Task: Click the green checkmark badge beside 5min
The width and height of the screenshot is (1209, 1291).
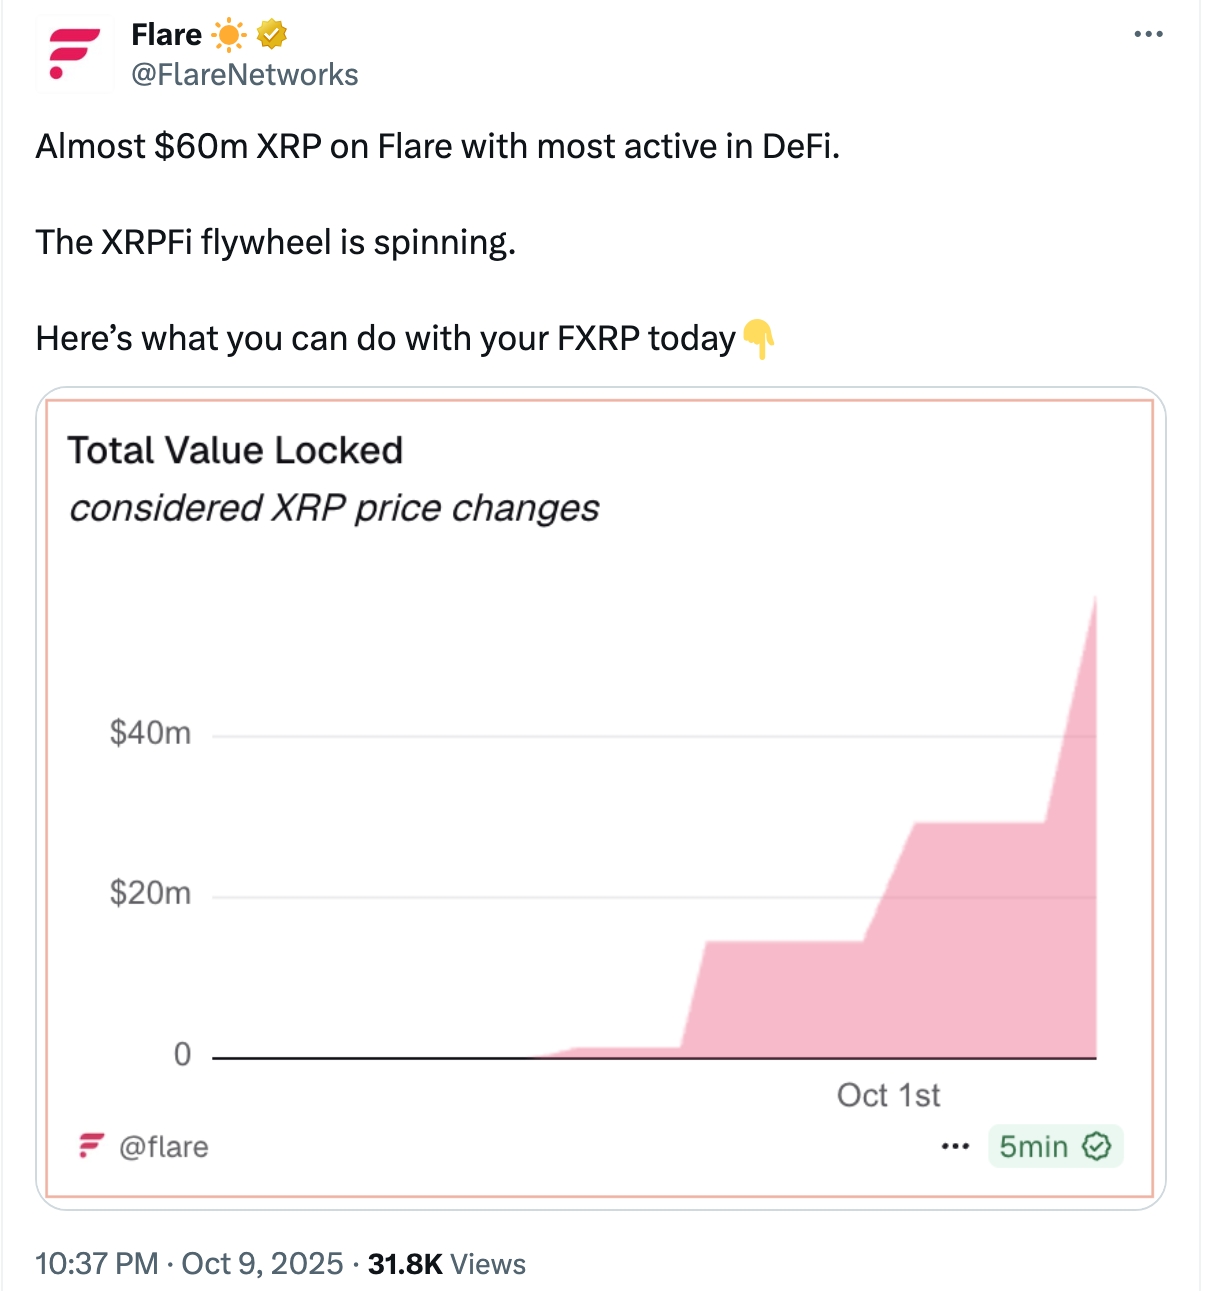Action: pos(1098,1147)
